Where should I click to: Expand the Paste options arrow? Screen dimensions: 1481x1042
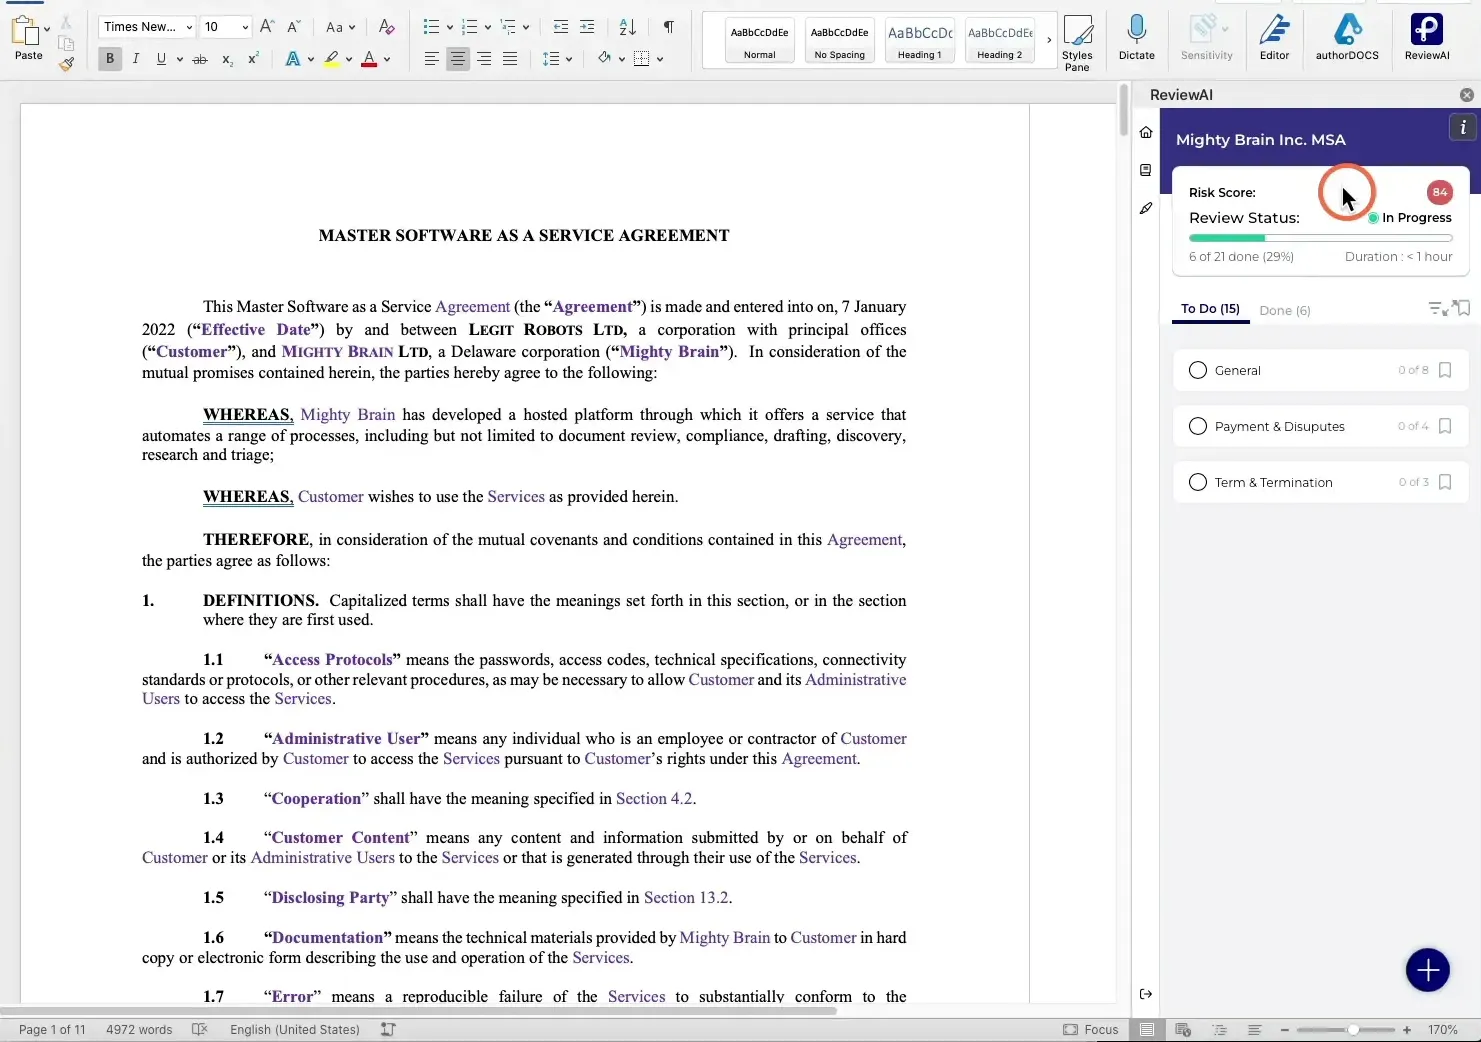tap(47, 29)
